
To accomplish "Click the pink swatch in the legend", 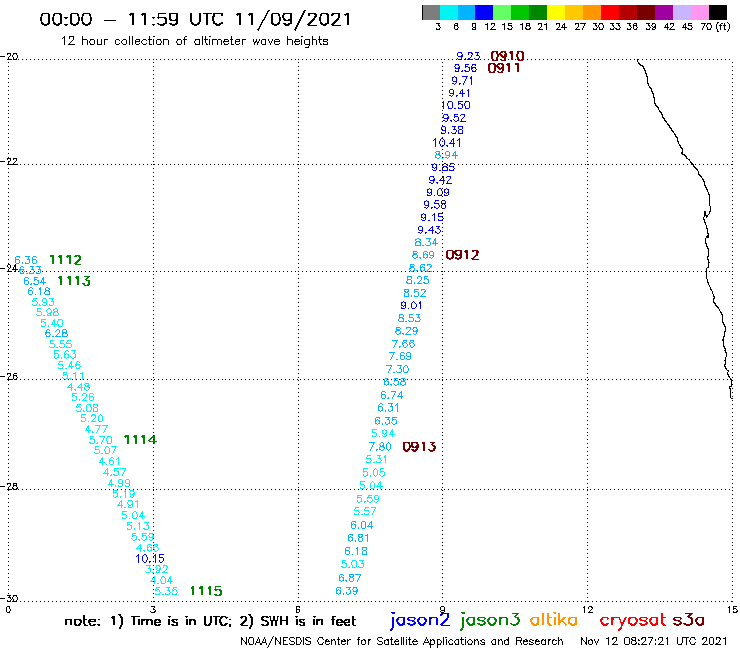I will pos(699,12).
